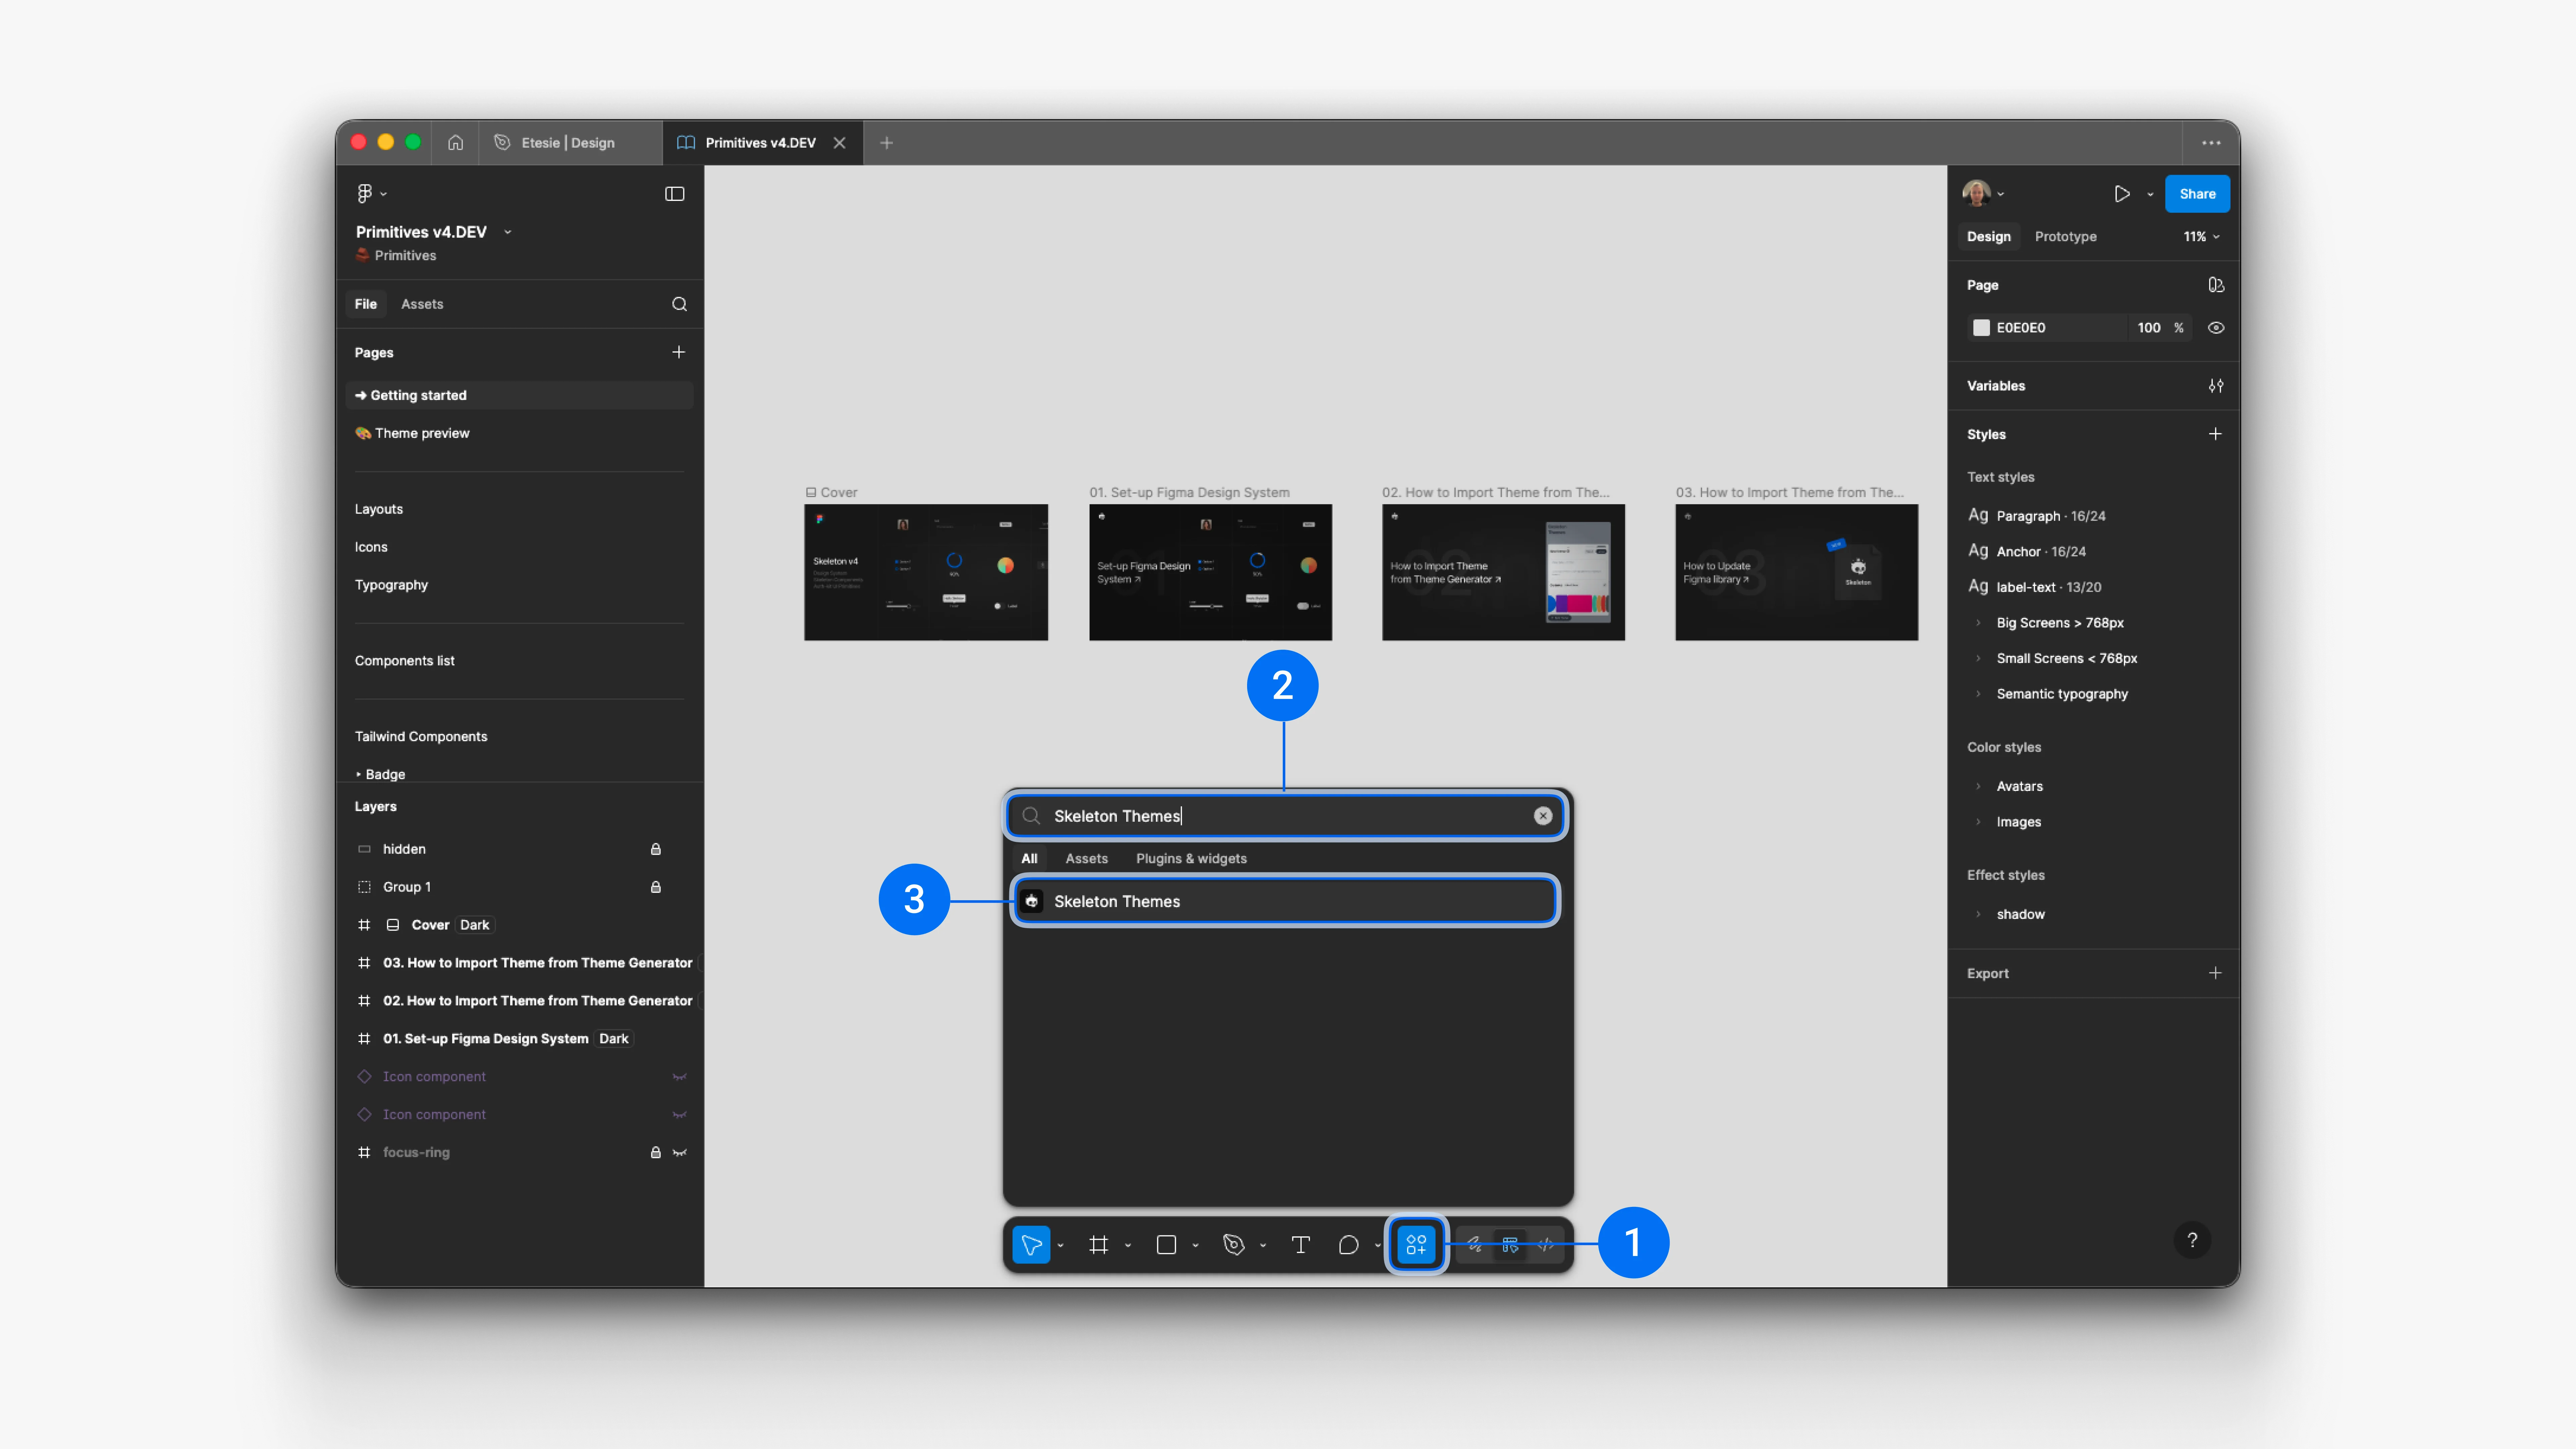Select the Skeleton Themes search result
The height and width of the screenshot is (1449, 2576).
pyautogui.click(x=1285, y=901)
